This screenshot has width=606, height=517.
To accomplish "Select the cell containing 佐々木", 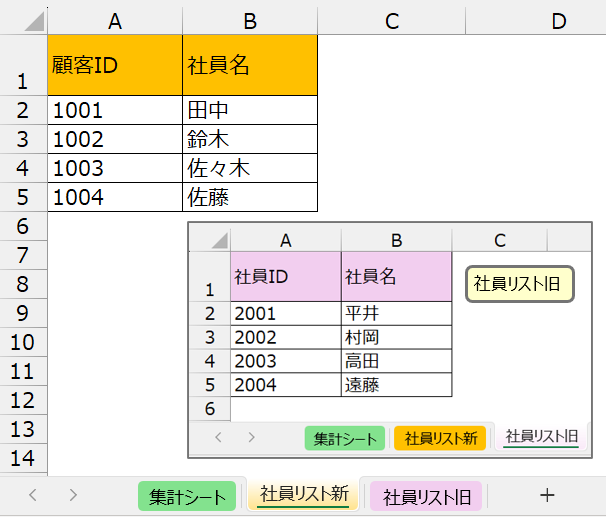I will pos(250,168).
